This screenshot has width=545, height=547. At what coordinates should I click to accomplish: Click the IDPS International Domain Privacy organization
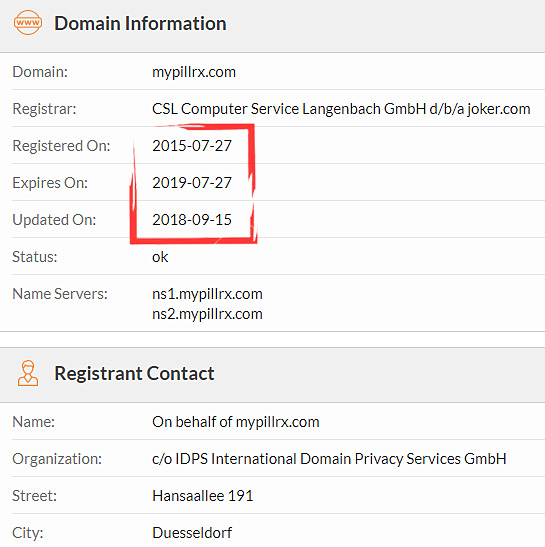[329, 459]
